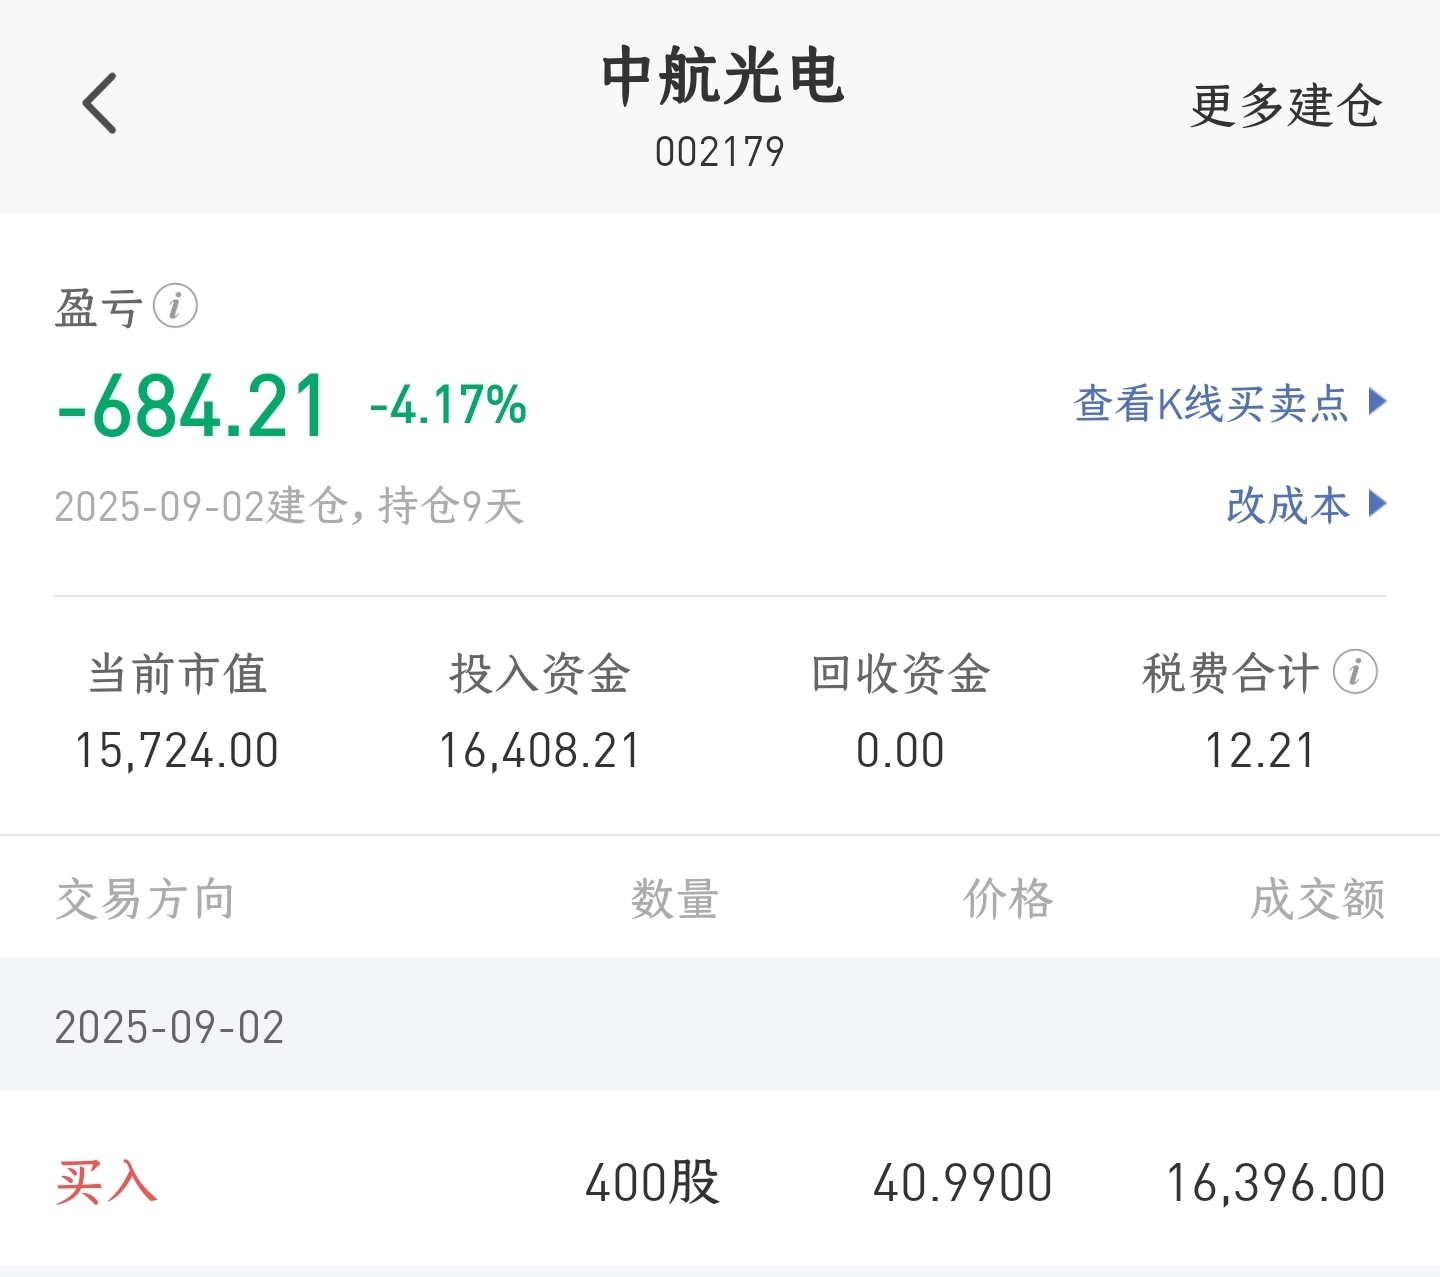Select the turnover 16,396.00
The image size is (1440, 1277).
(1276, 1184)
